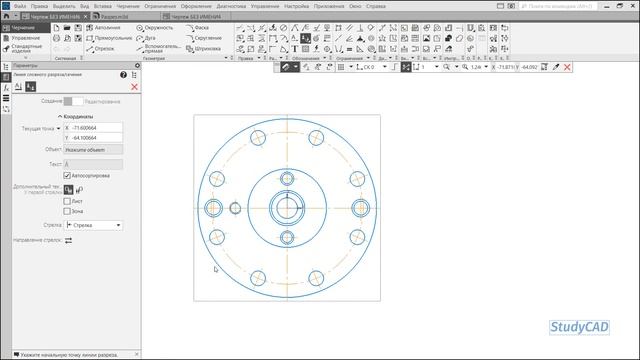The height and width of the screenshot is (360, 640).
Task: Click the fx variables icon in the left sidebar
Action: click(6, 88)
